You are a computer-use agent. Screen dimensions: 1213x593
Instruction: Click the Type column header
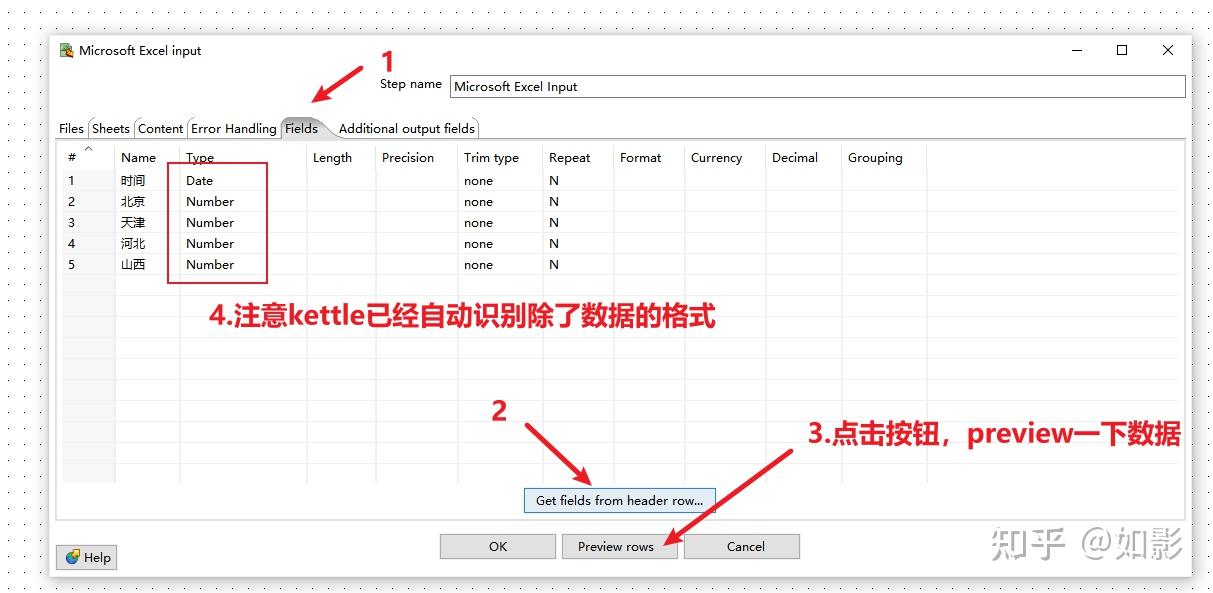pyautogui.click(x=200, y=157)
